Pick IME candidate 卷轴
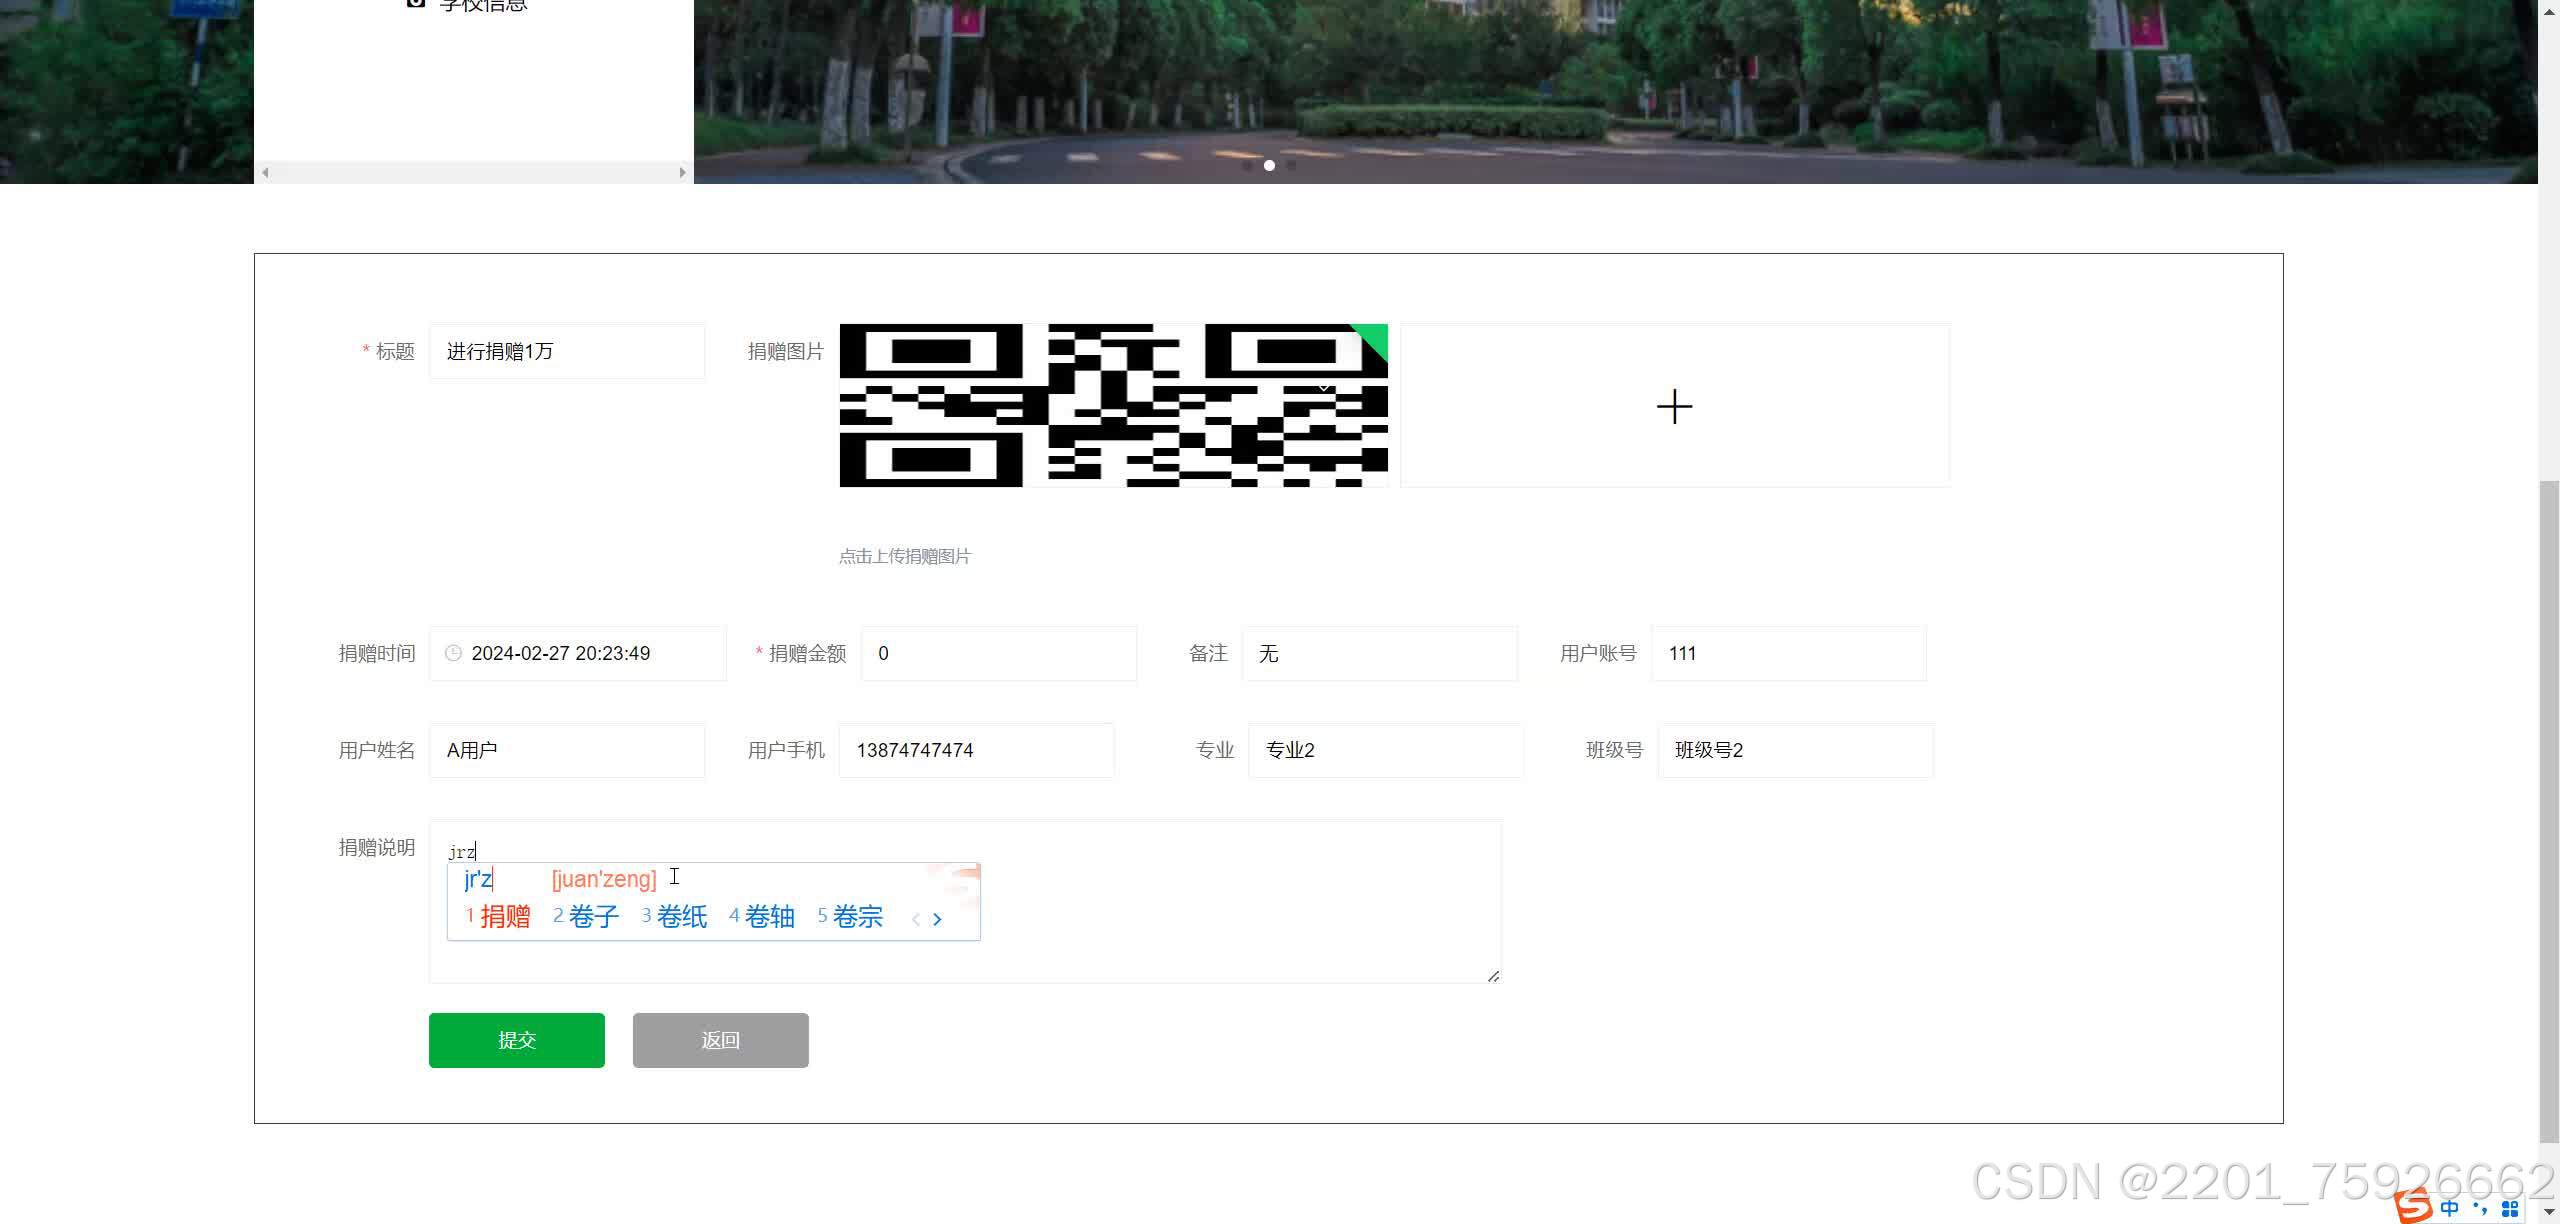The image size is (2560, 1224). (769, 916)
